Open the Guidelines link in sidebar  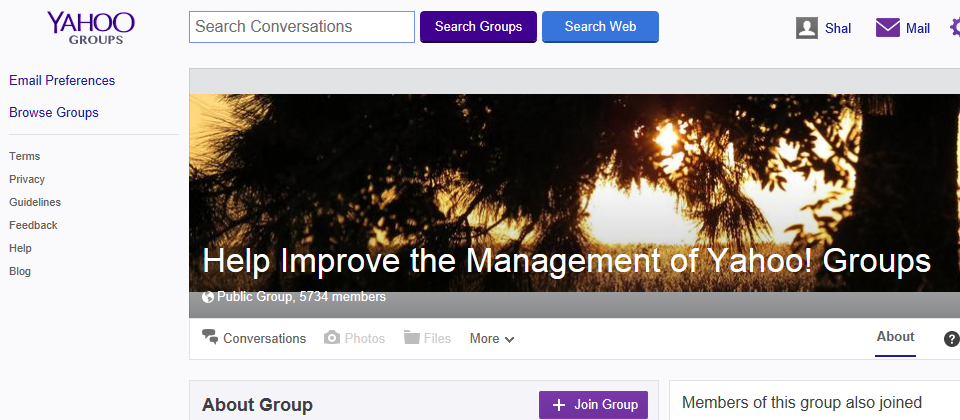(35, 202)
